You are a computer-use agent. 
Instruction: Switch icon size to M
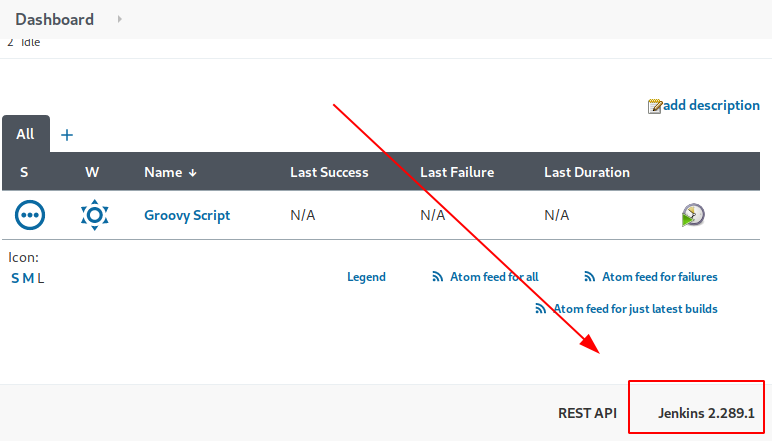tap(28, 278)
